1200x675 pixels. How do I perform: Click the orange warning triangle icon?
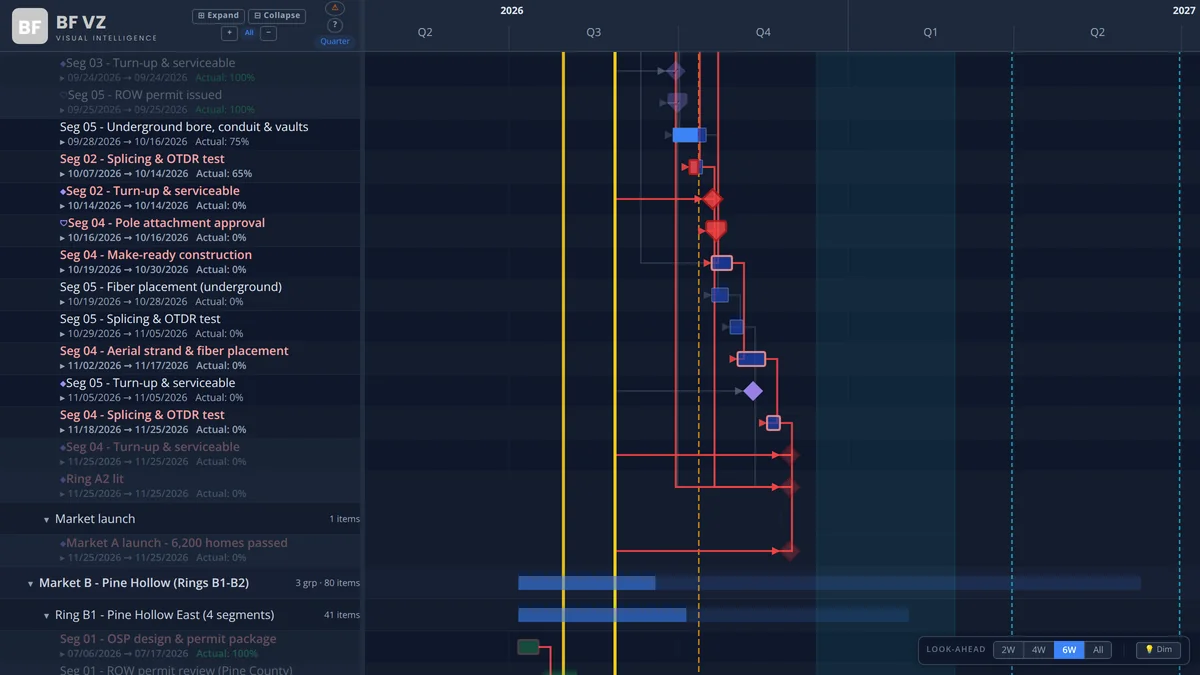335,8
